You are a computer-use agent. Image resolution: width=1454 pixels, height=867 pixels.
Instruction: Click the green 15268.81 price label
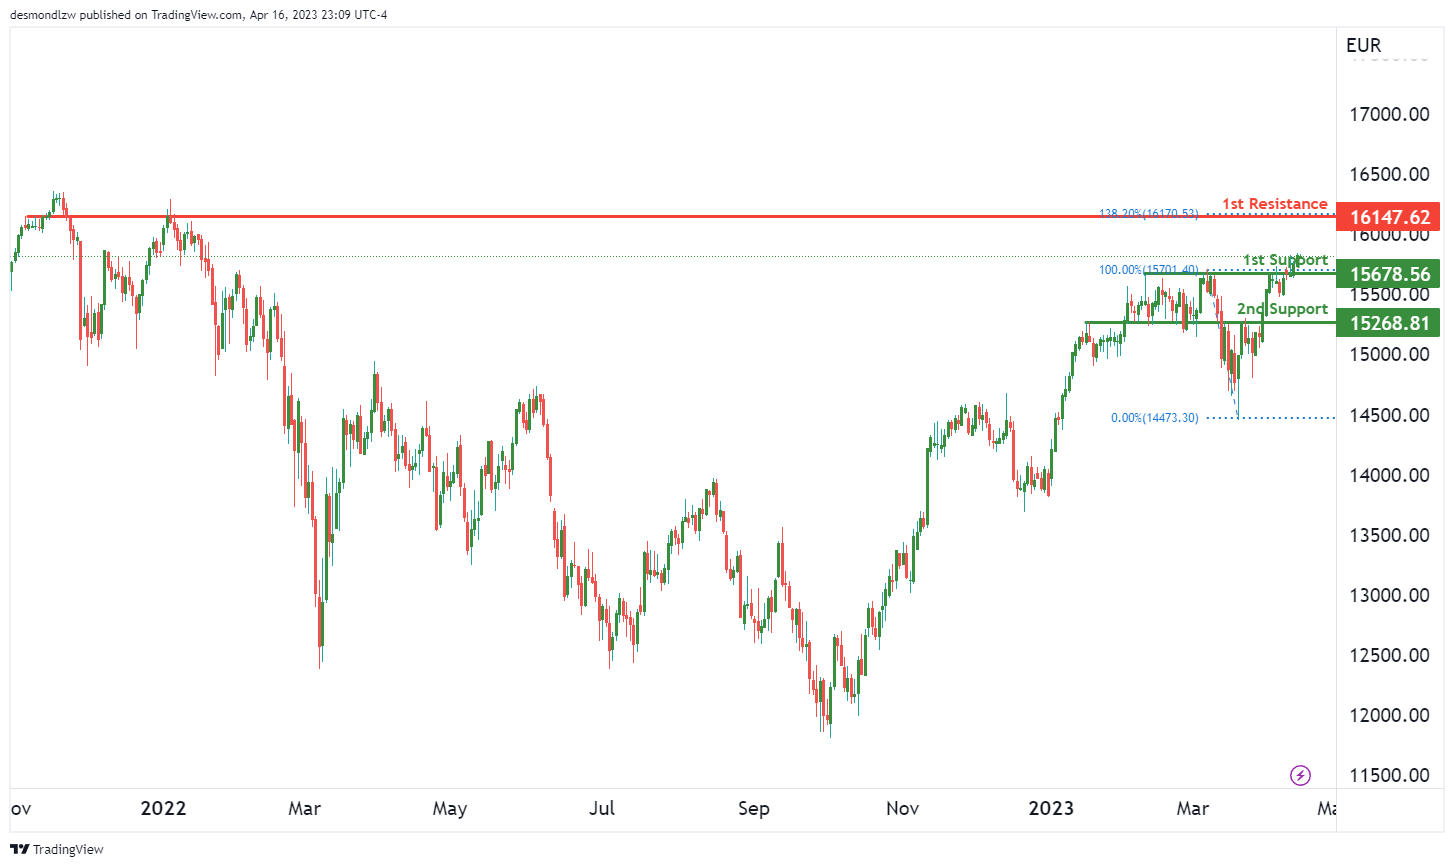tap(1389, 323)
